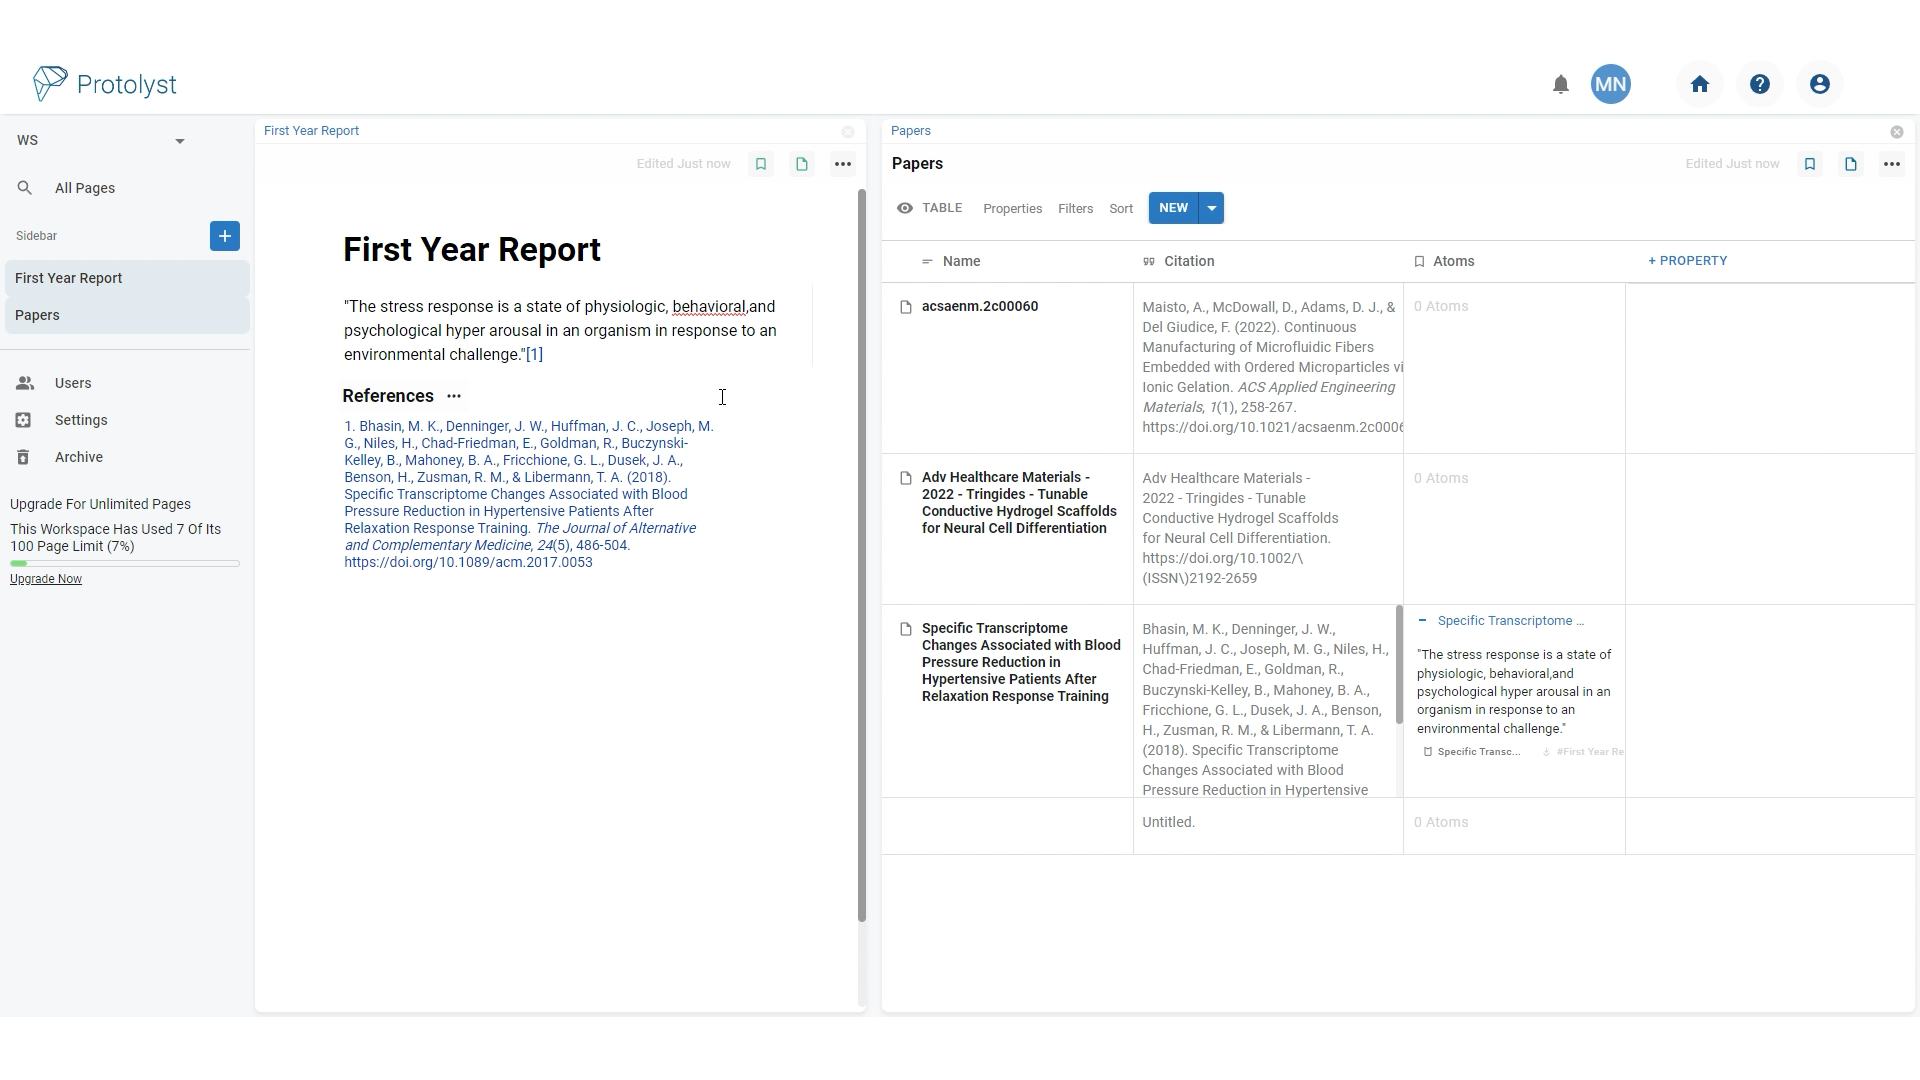1920x1080 pixels.
Task: Click the document icon beside First Year Report bookmark
Action: click(802, 163)
